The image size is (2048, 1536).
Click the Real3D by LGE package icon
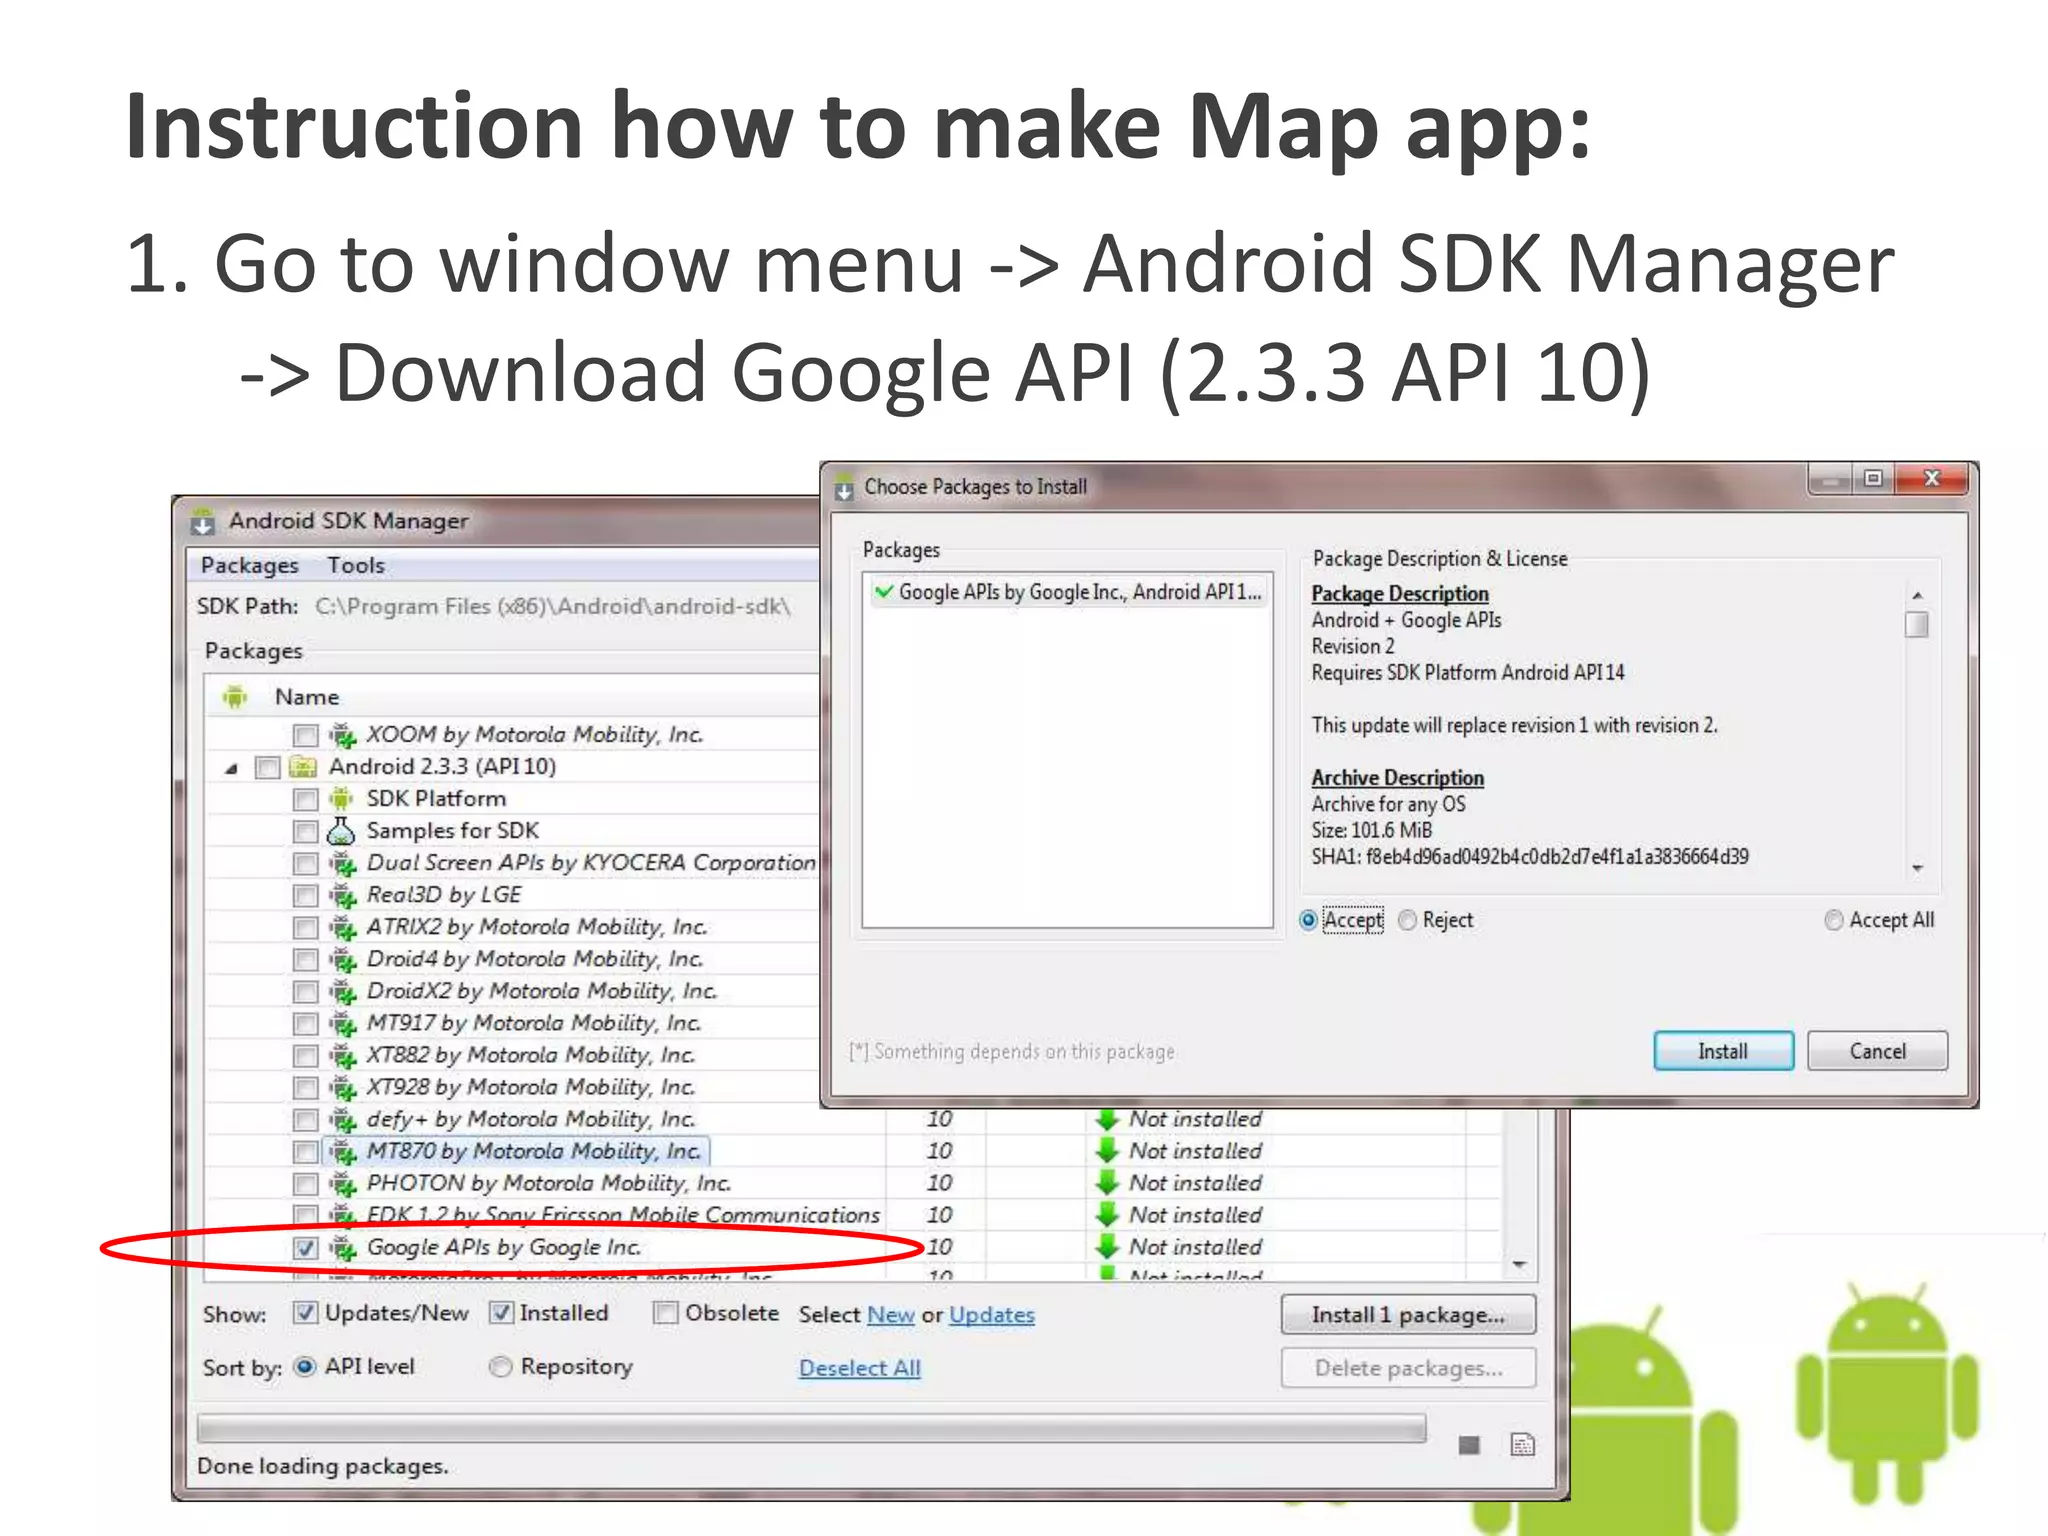pyautogui.click(x=343, y=896)
